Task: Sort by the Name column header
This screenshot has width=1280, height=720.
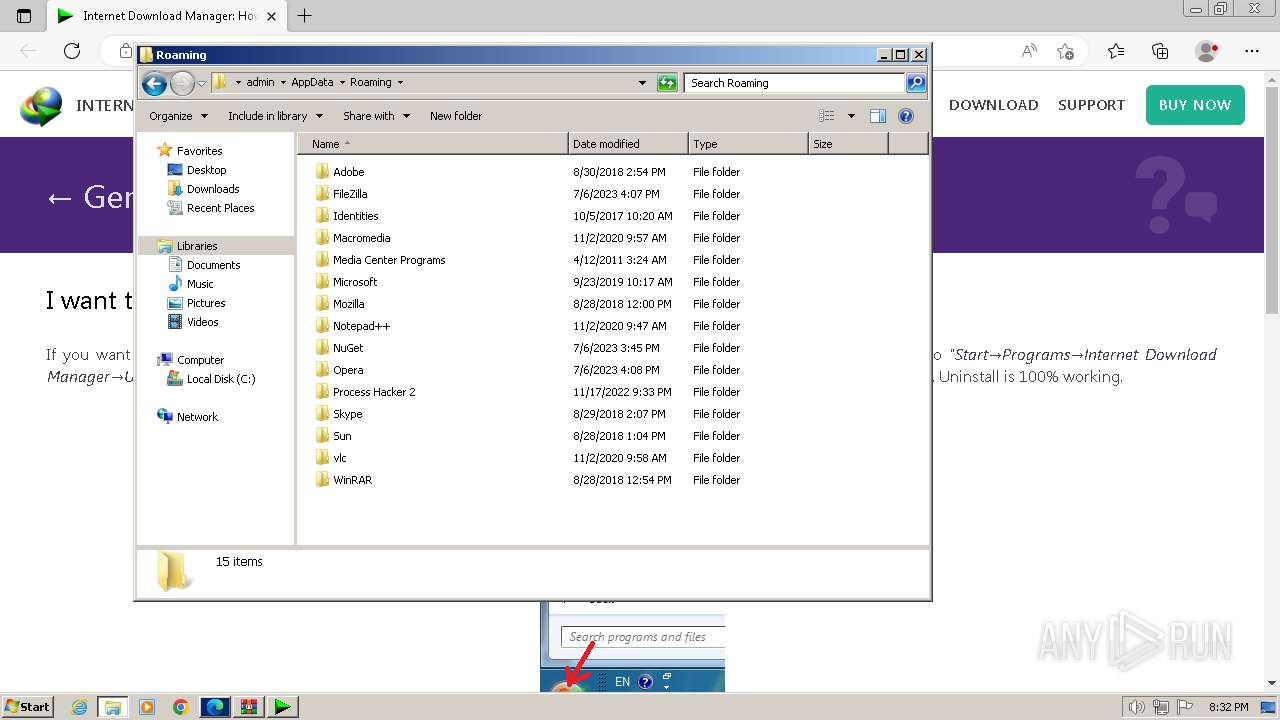Action: point(432,144)
